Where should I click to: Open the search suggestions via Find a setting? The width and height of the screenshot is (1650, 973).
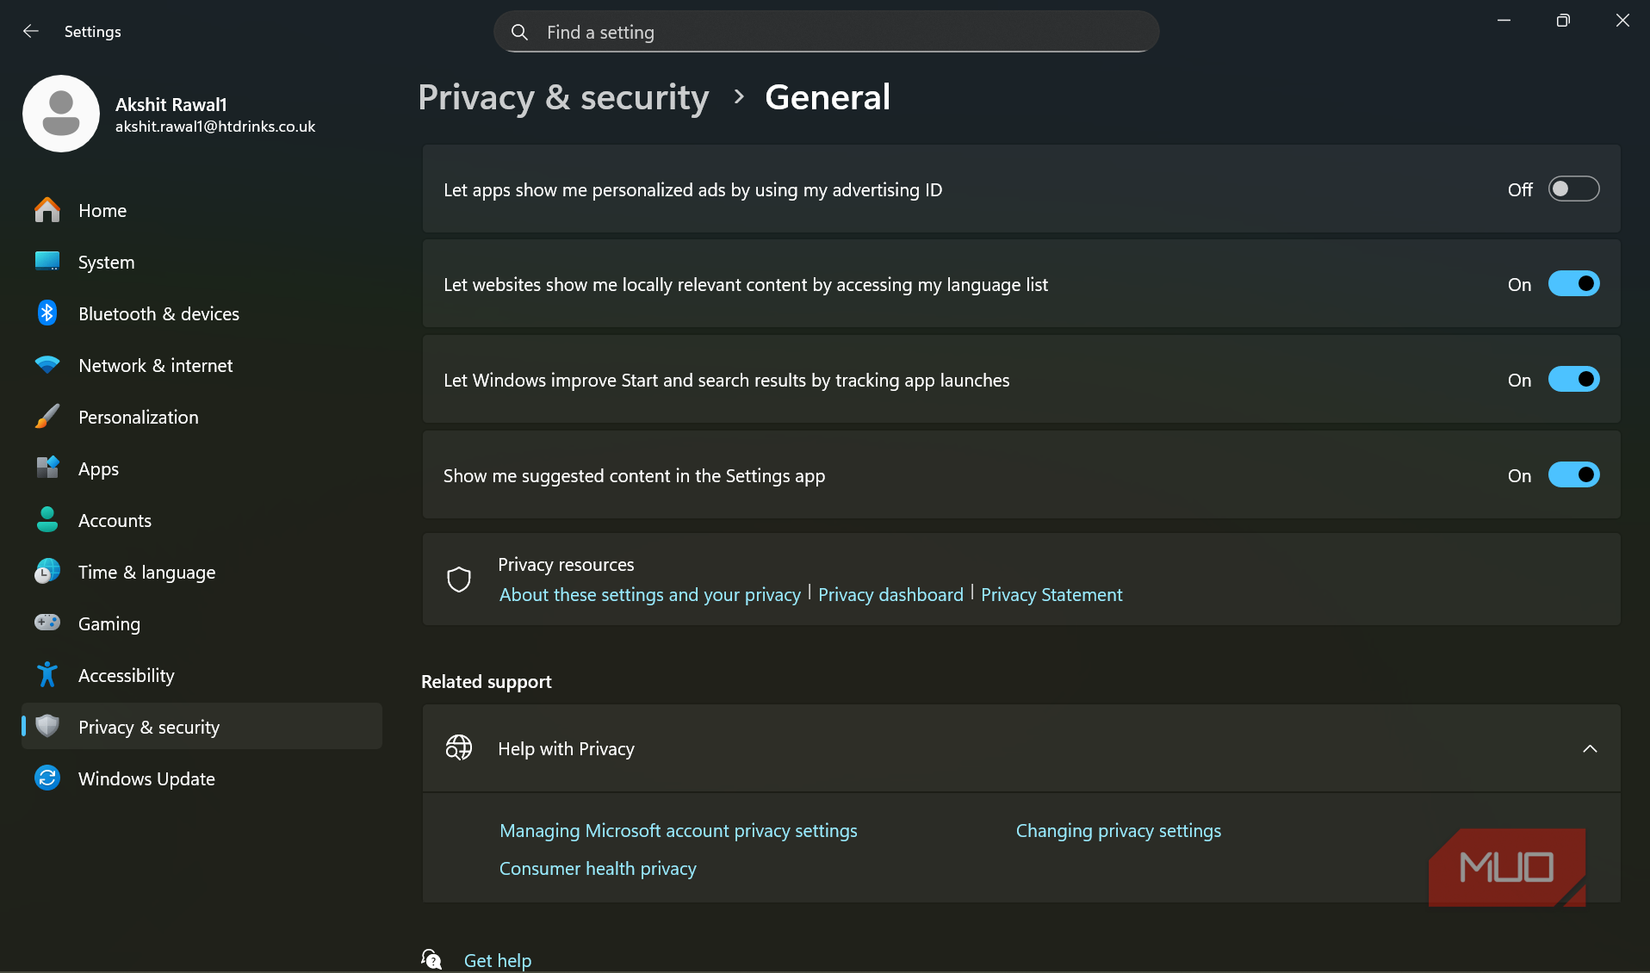(825, 31)
